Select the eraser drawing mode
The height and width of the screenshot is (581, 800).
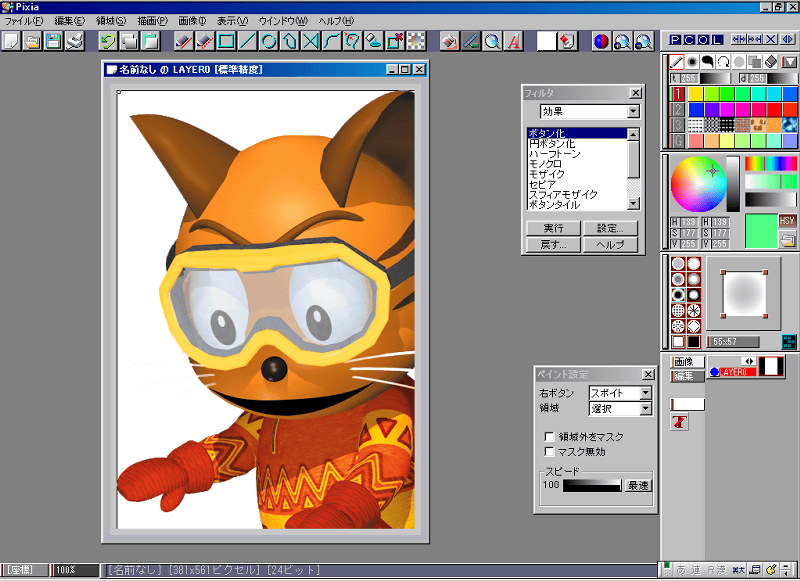click(771, 62)
